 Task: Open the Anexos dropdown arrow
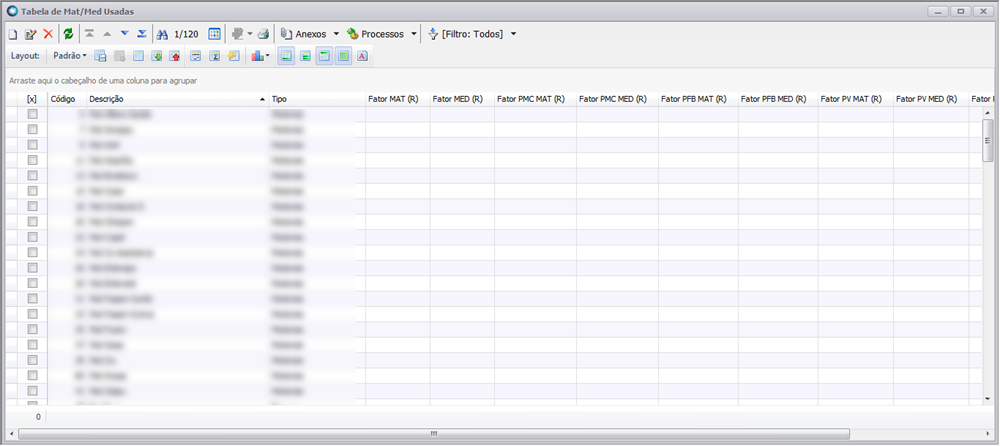click(x=336, y=34)
